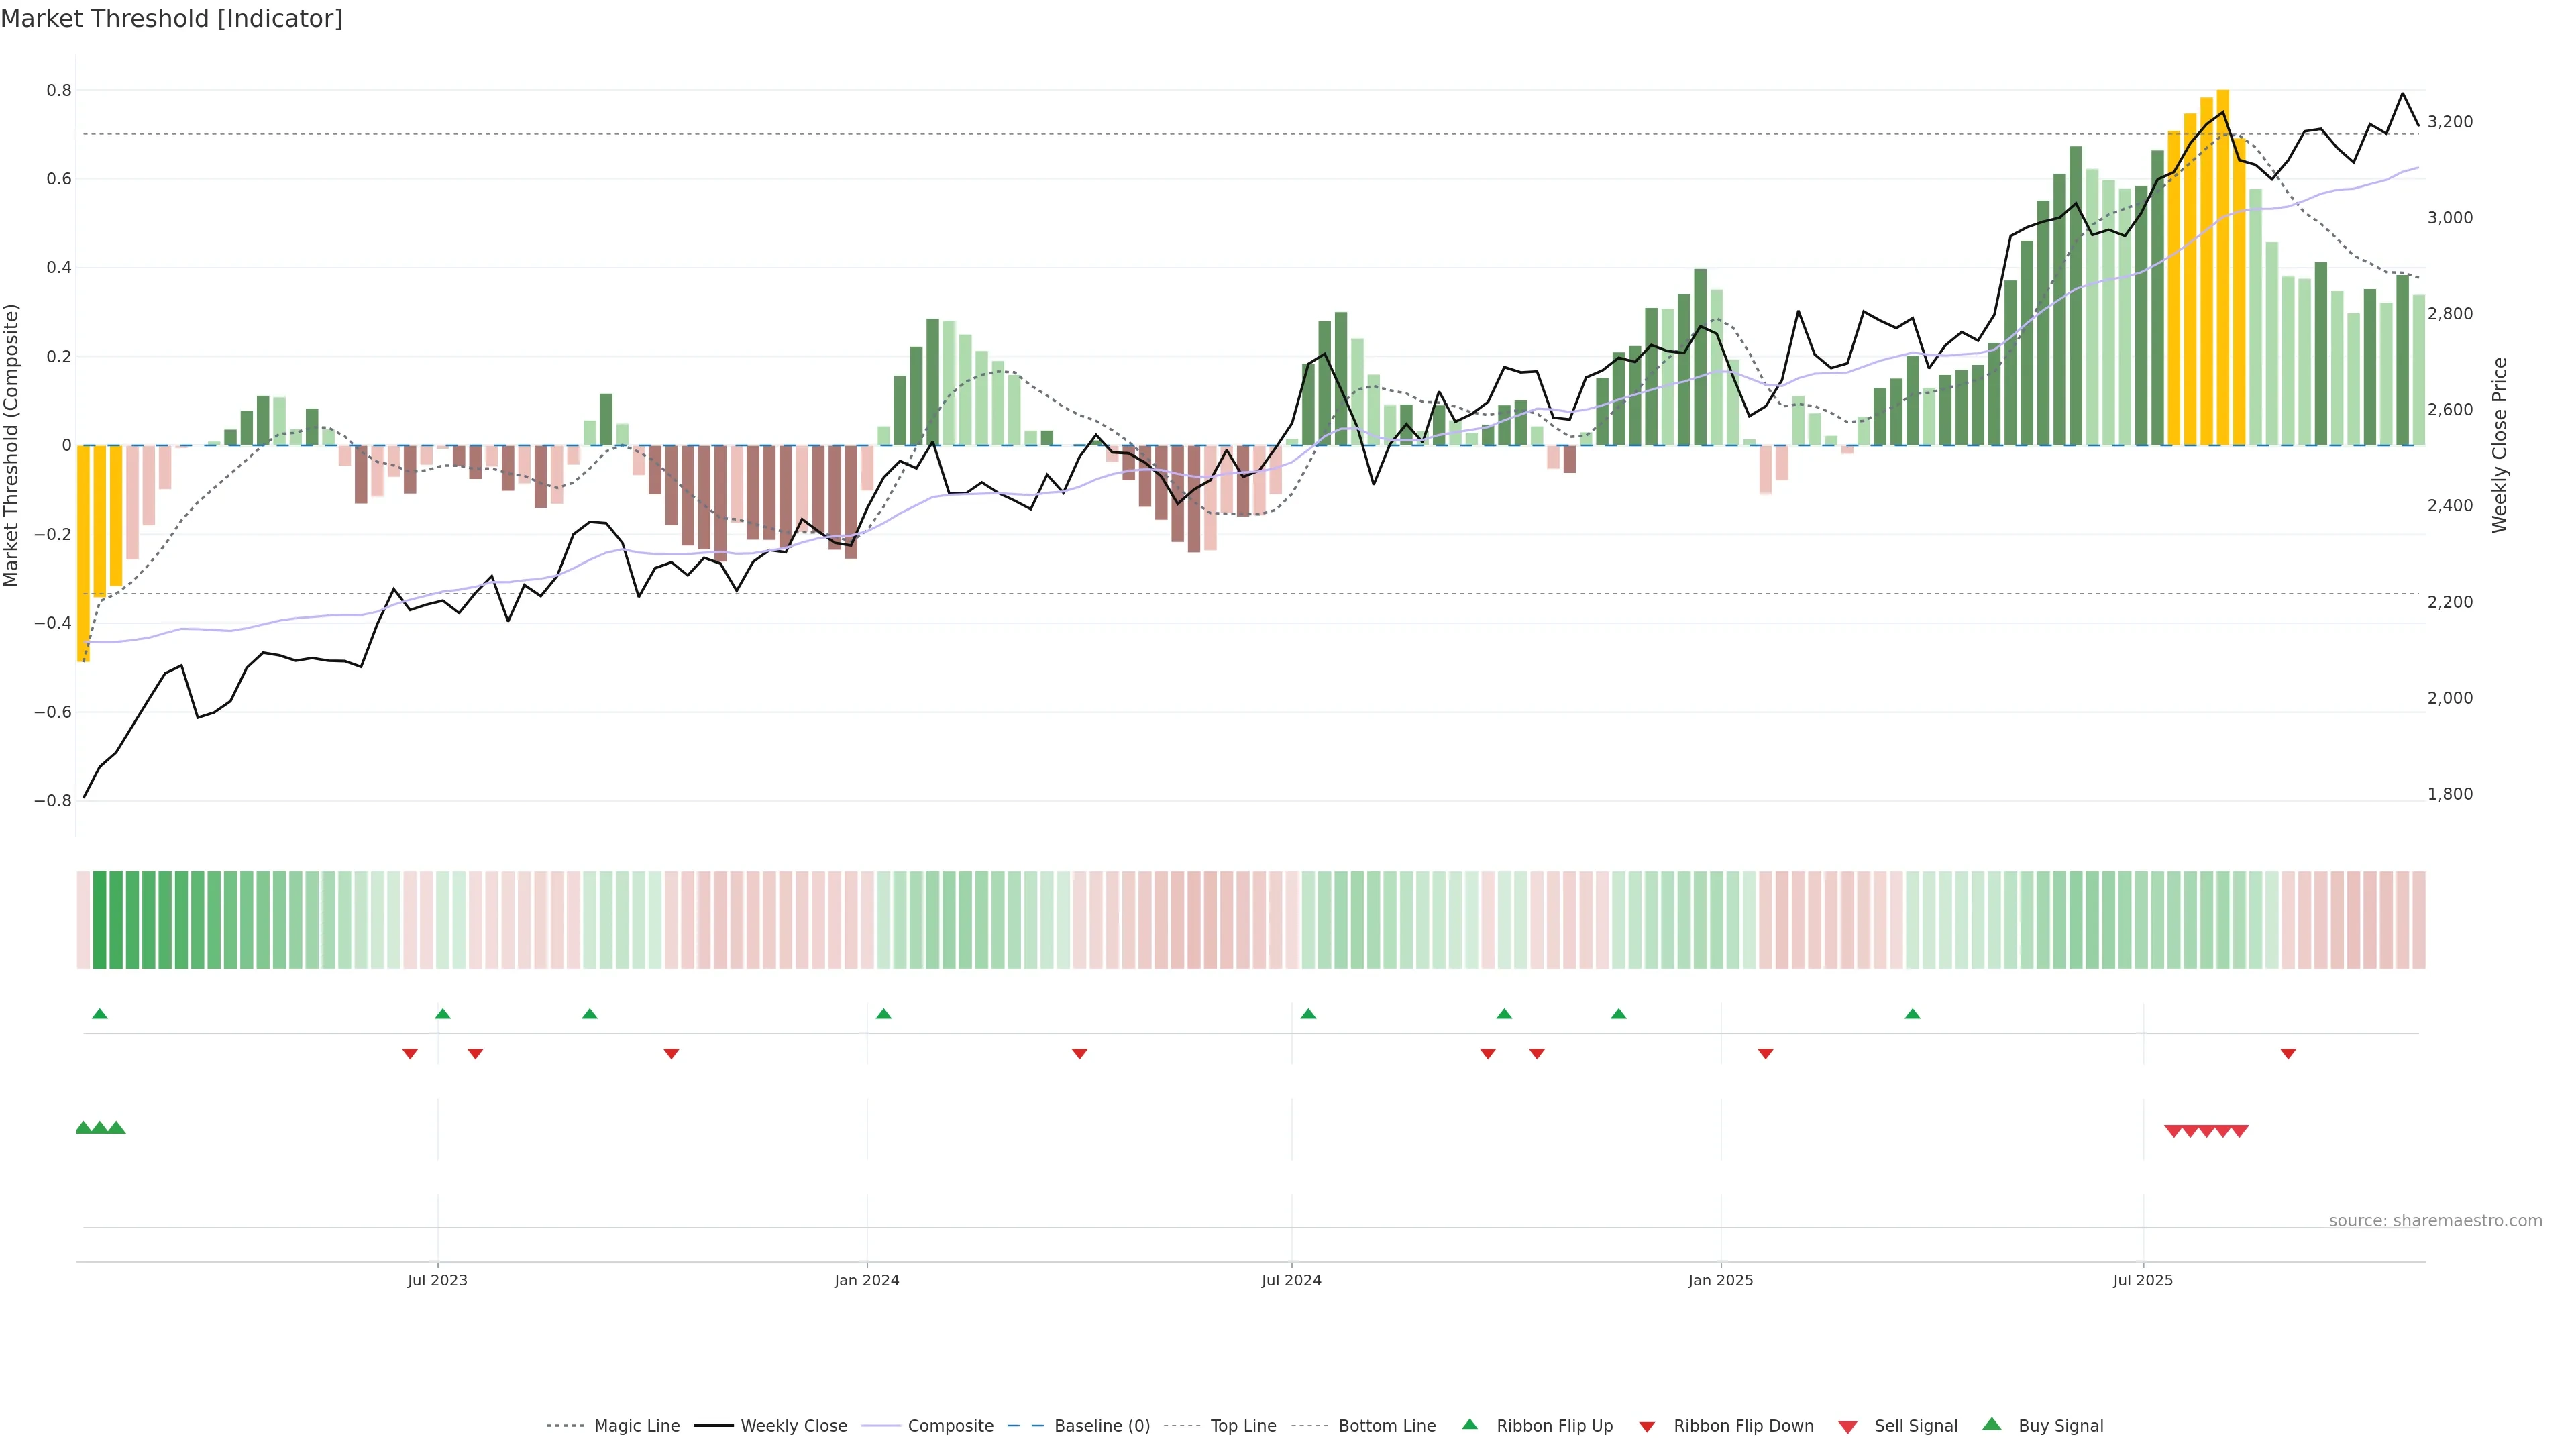Click the Market Threshold [Indicator] title
Image resolution: width=2576 pixels, height=1449 pixels.
coord(171,19)
